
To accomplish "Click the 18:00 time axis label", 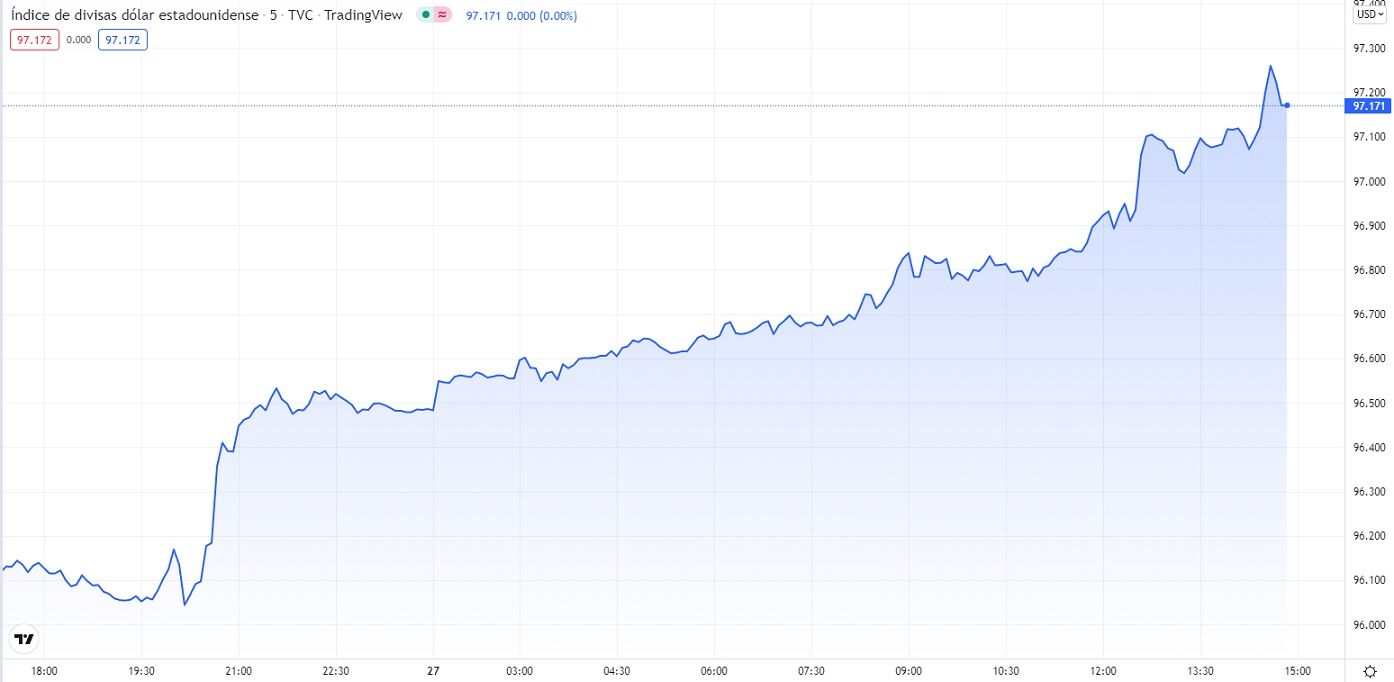I will (x=45, y=671).
